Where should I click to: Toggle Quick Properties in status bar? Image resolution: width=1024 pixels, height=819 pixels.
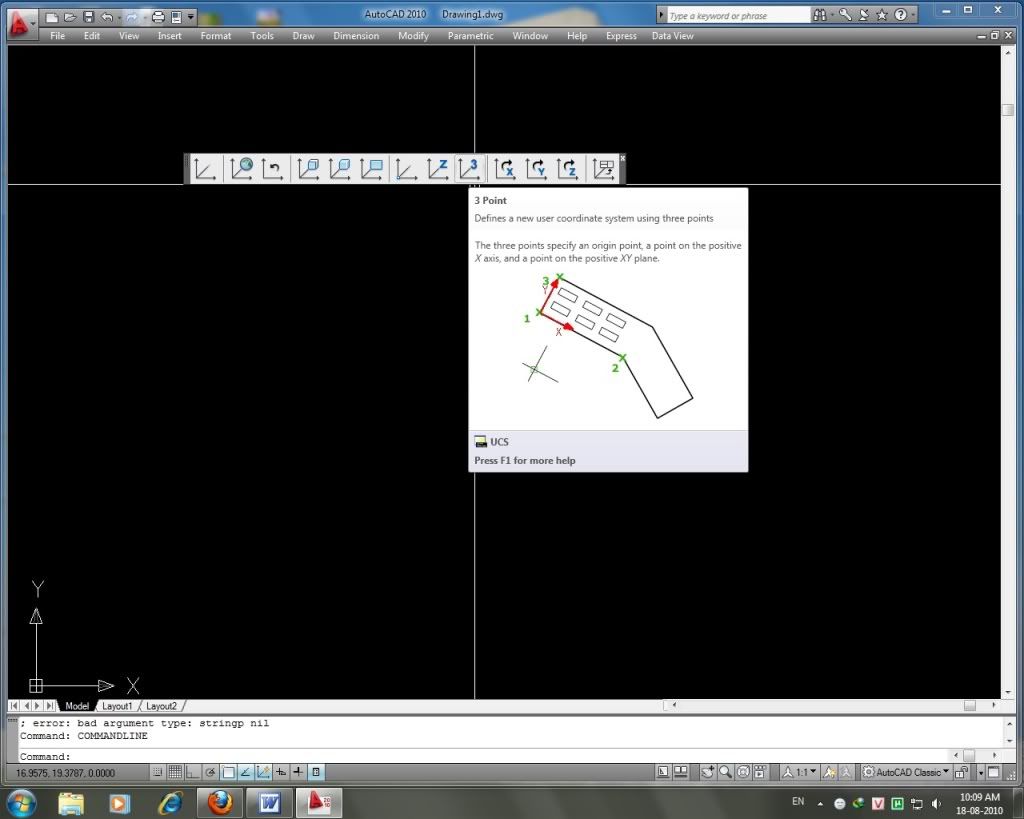[316, 772]
